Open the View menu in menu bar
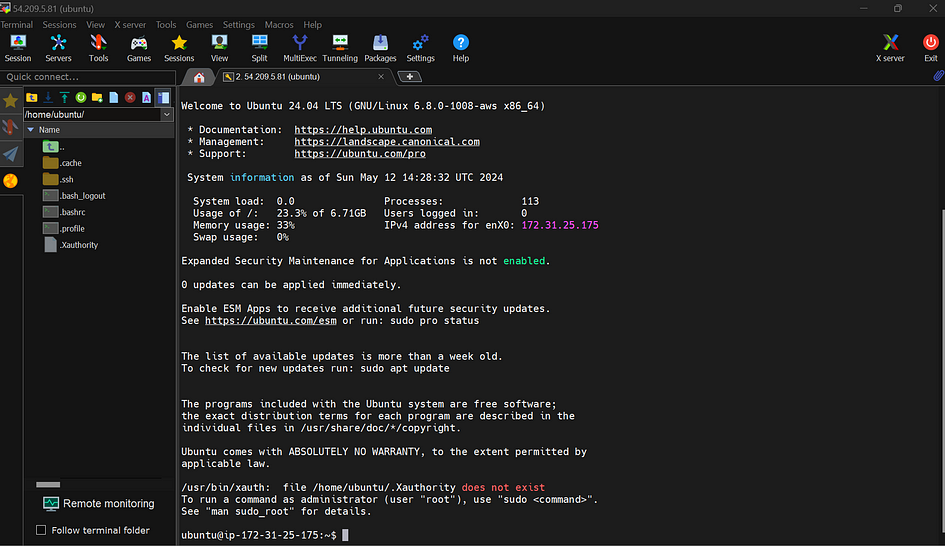This screenshot has width=945, height=546. [x=95, y=25]
